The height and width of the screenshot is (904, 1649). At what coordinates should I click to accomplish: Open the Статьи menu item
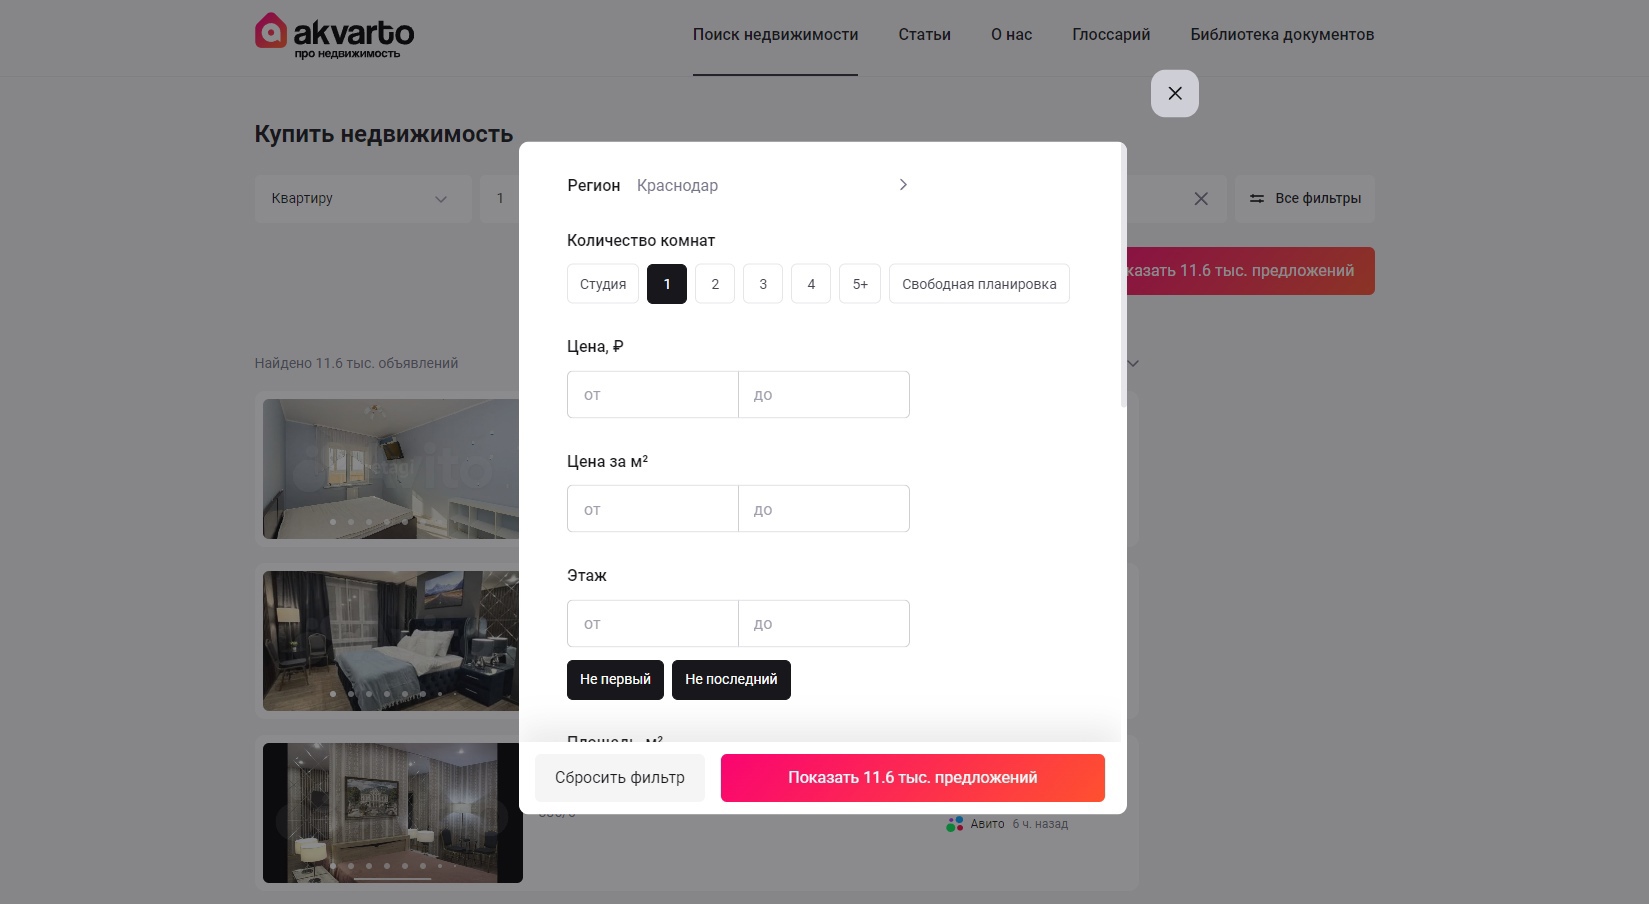pyautogui.click(x=924, y=35)
